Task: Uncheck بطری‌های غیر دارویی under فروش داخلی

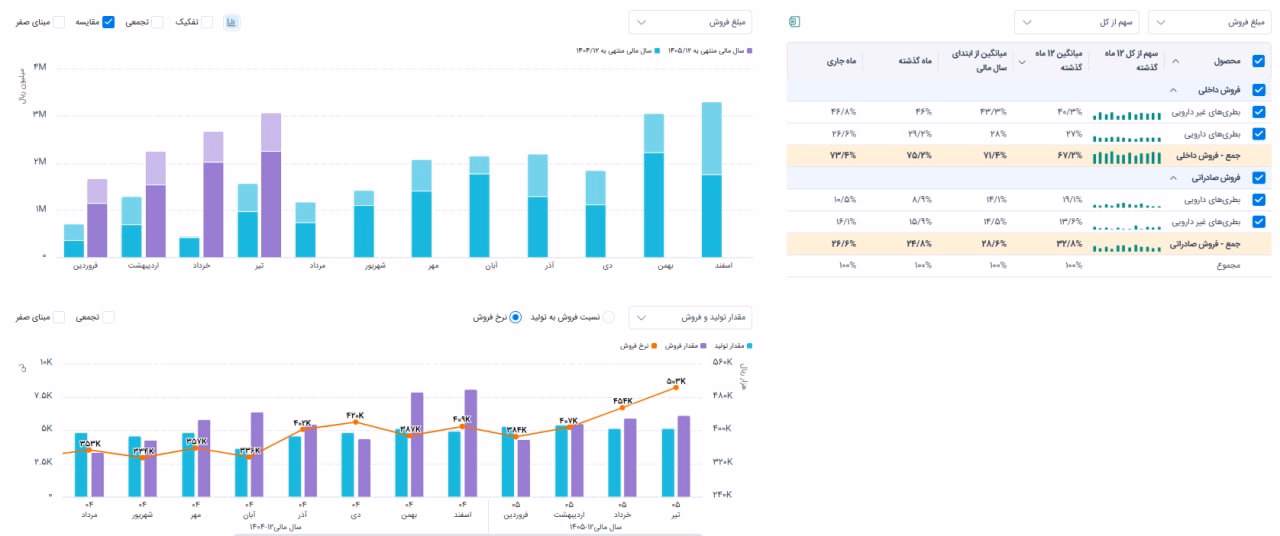Action: pos(1258,112)
